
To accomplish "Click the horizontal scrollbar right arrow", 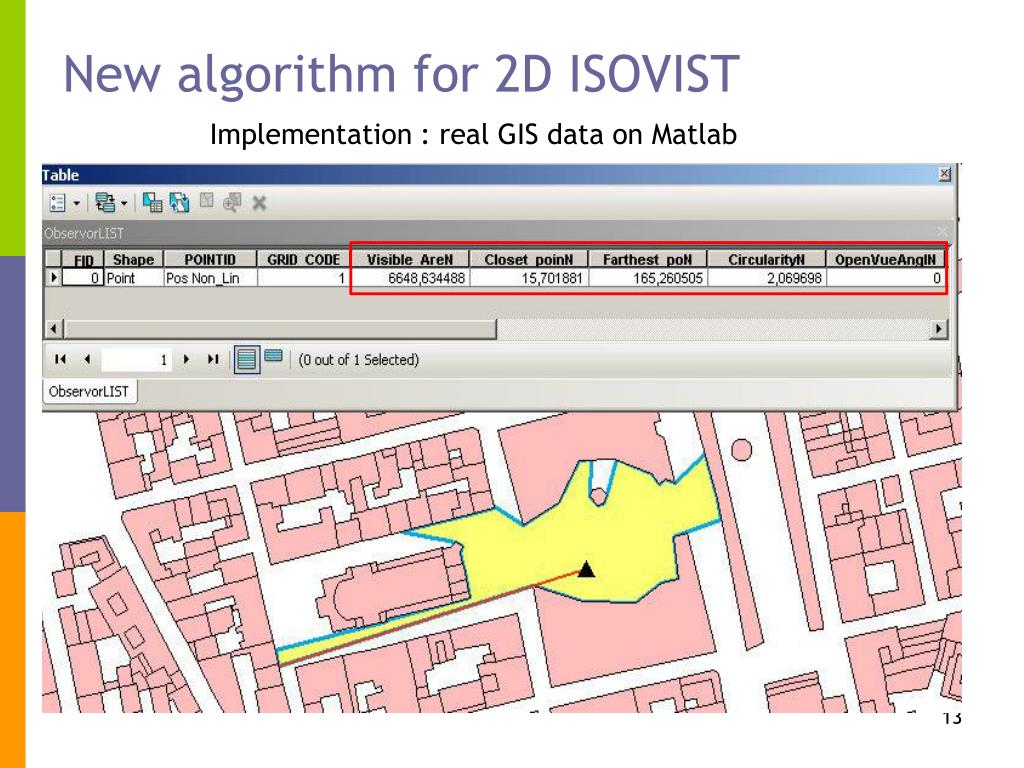I will click(938, 328).
